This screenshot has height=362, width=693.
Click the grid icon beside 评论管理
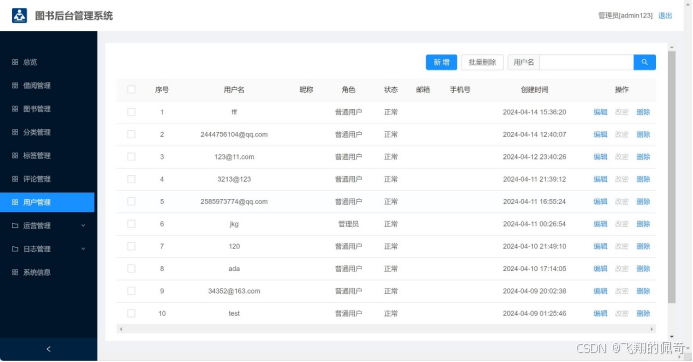point(15,179)
